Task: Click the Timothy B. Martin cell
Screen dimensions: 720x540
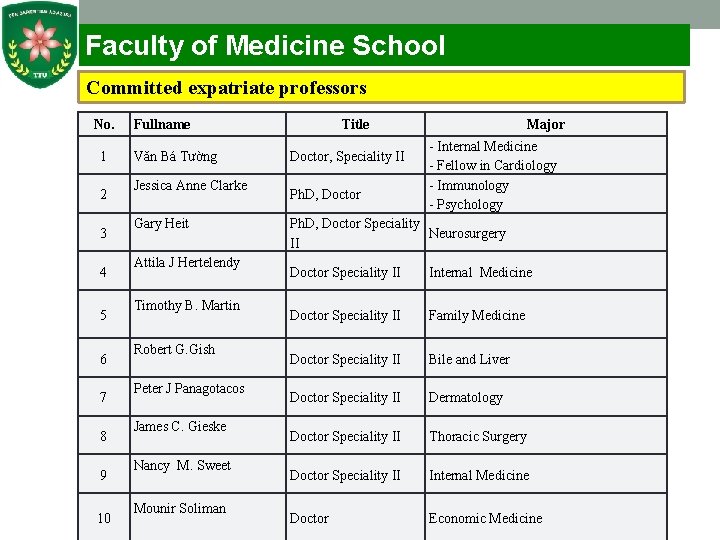Action: (x=187, y=305)
